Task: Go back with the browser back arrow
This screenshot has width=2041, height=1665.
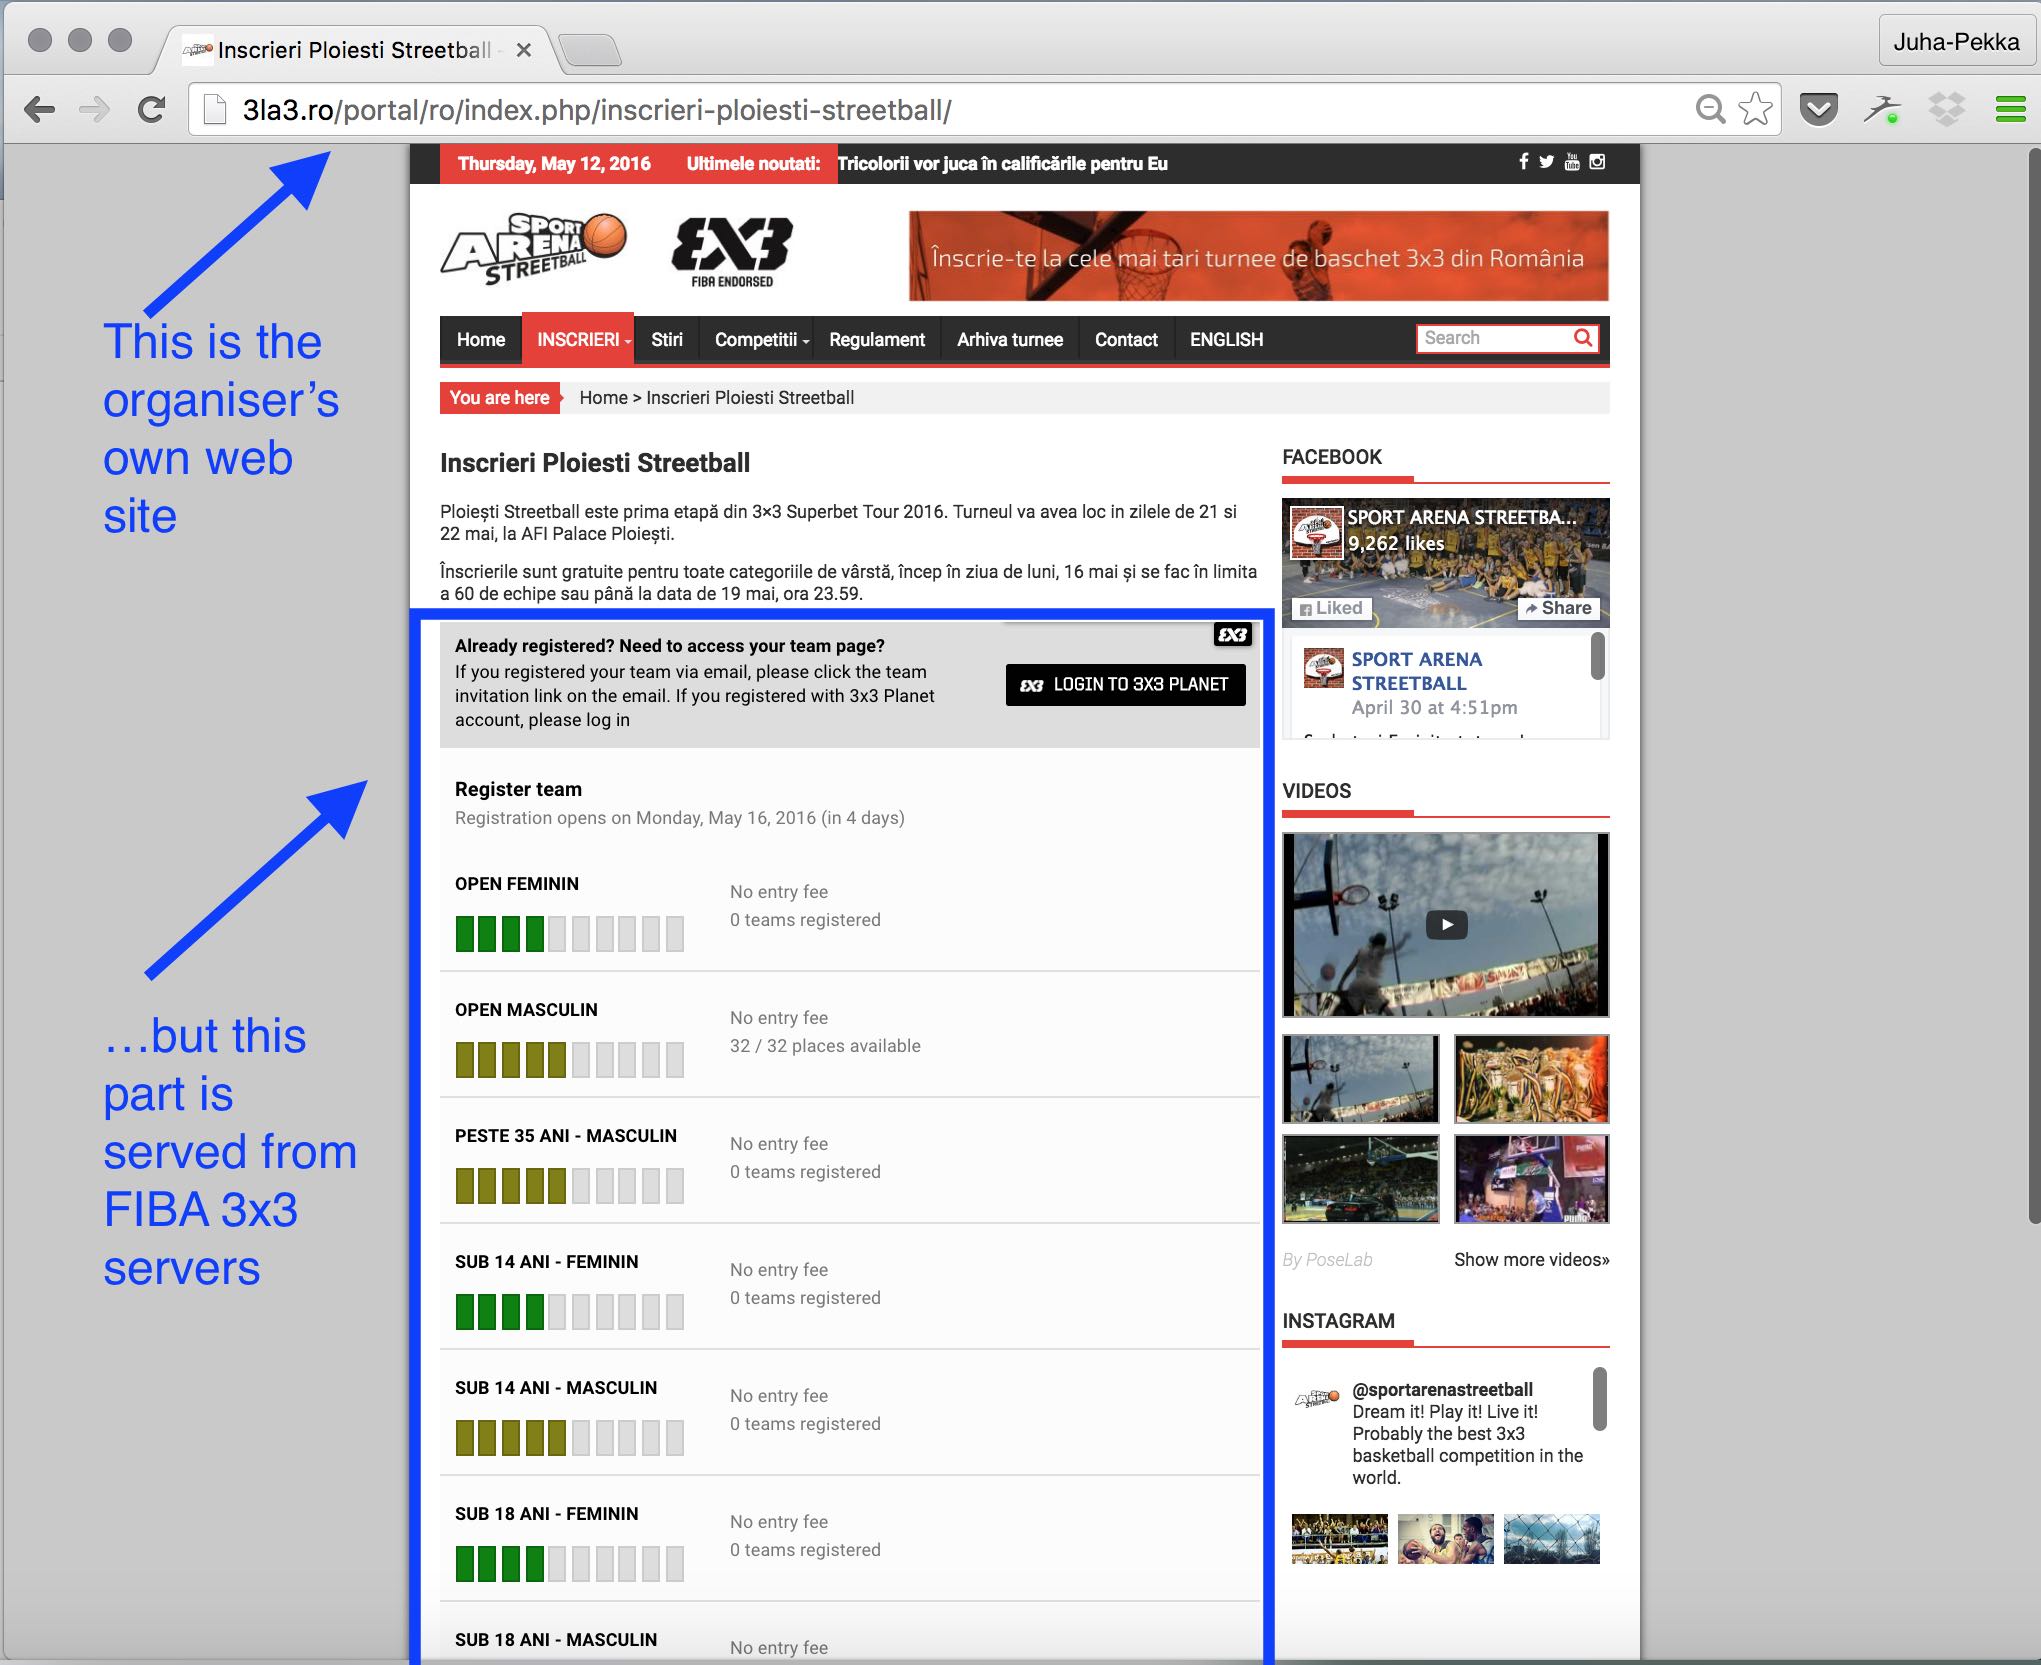Action: point(39,109)
